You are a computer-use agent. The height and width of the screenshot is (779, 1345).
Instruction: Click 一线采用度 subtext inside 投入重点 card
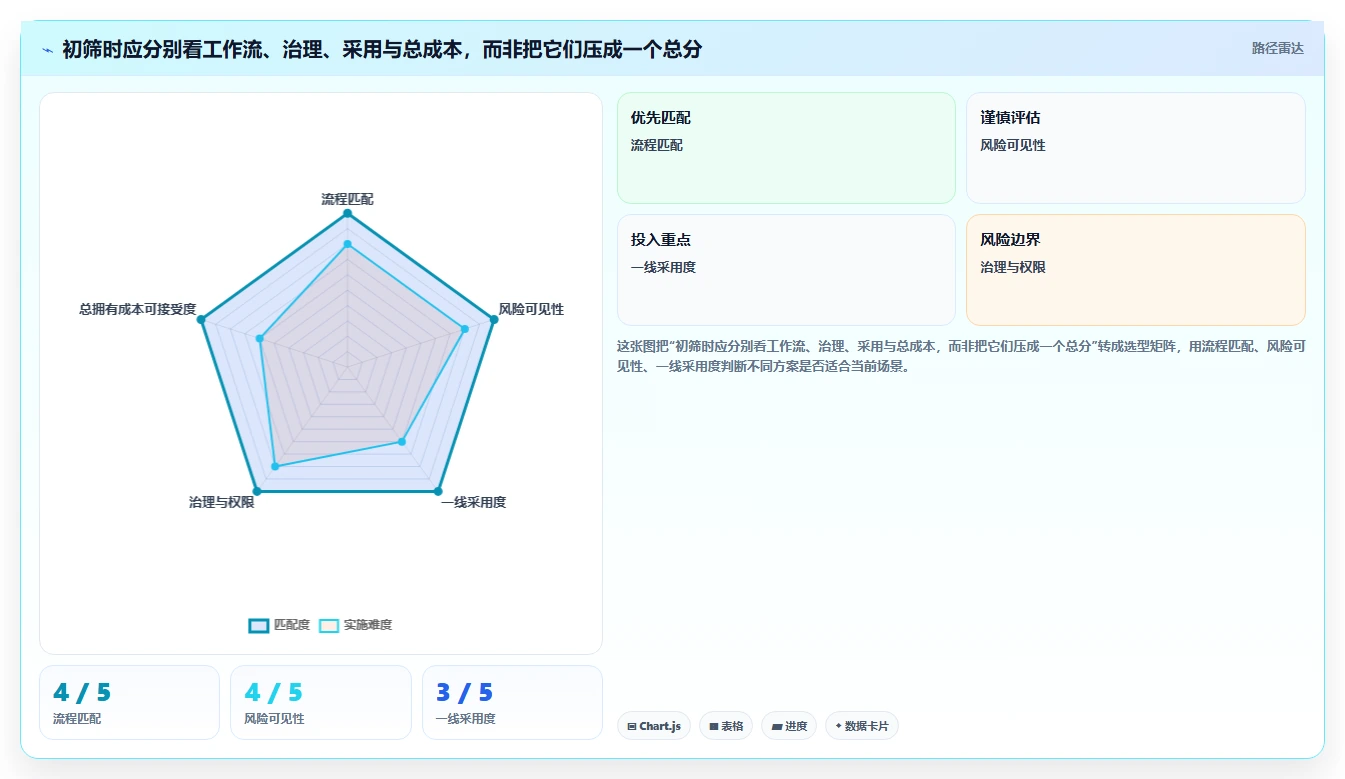pos(663,267)
